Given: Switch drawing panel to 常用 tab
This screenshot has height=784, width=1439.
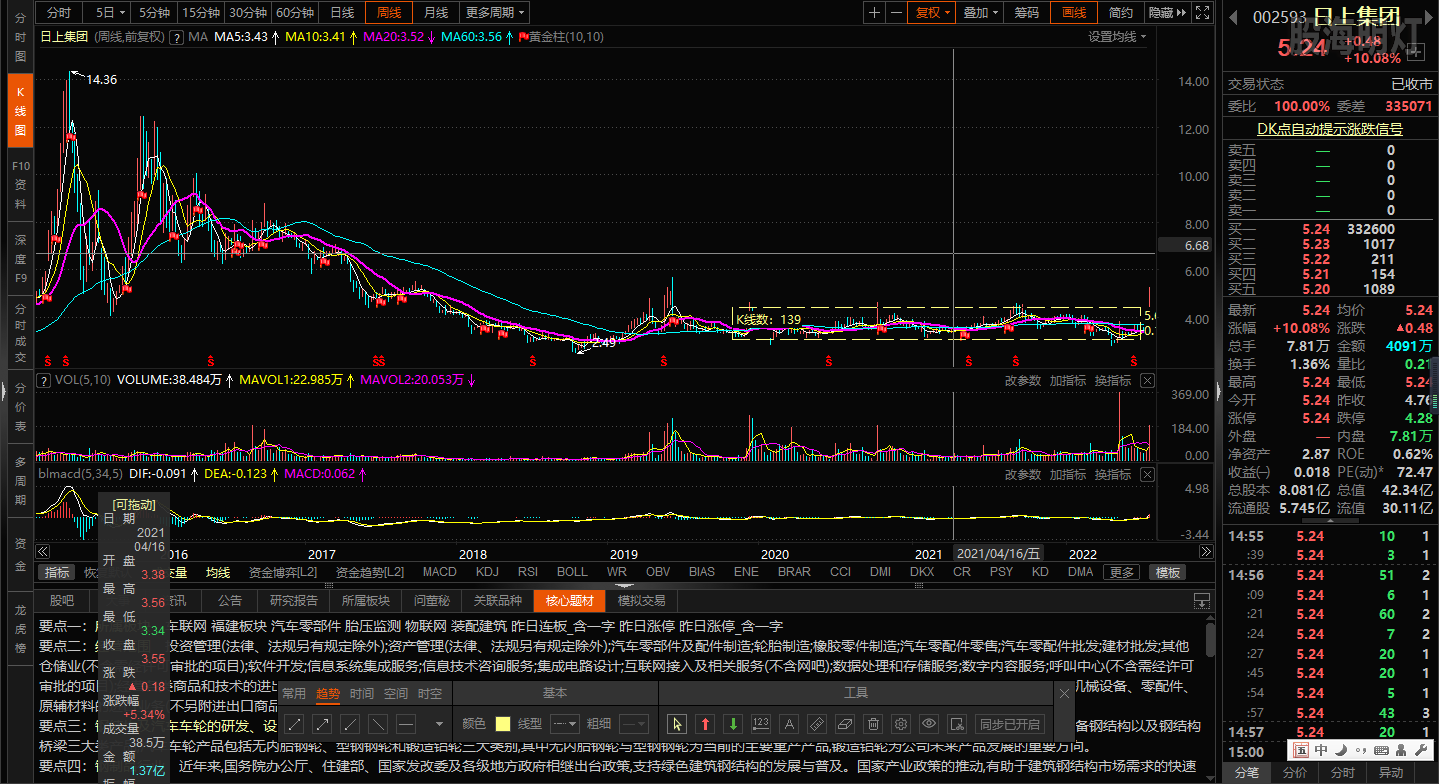Looking at the screenshot, I should 294,693.
